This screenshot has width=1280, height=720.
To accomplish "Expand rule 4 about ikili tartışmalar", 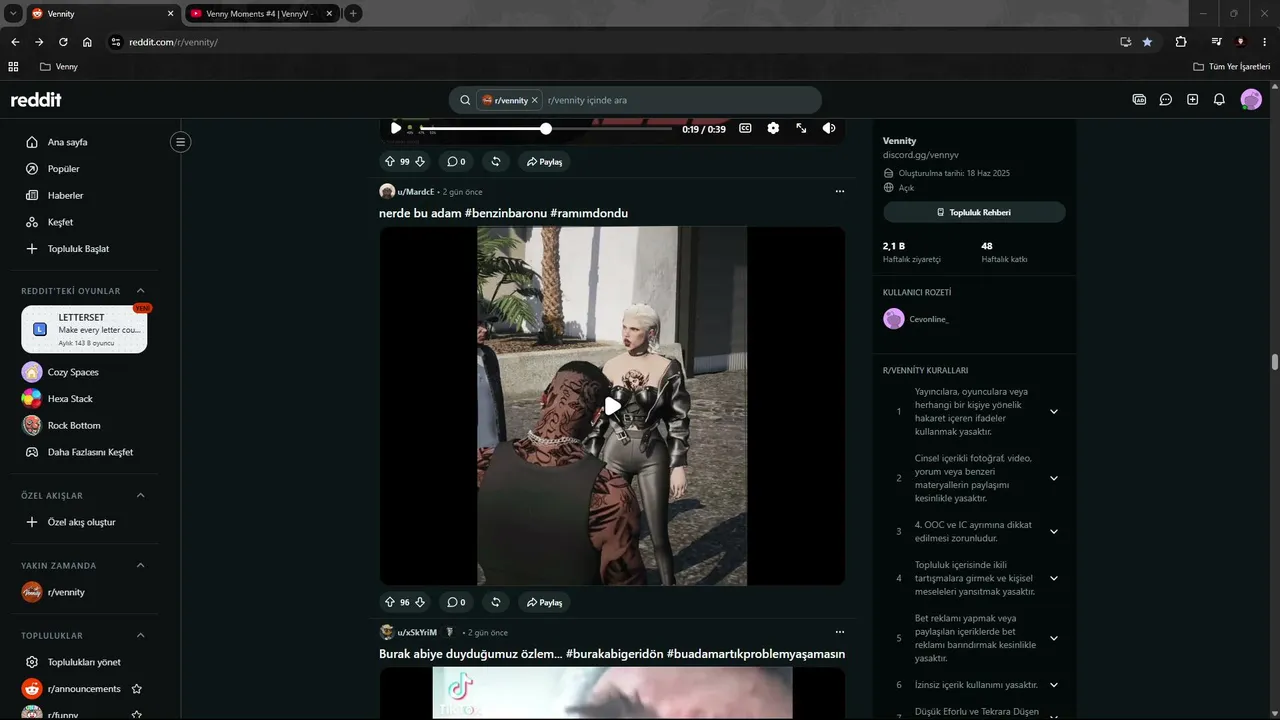I will (x=1053, y=578).
